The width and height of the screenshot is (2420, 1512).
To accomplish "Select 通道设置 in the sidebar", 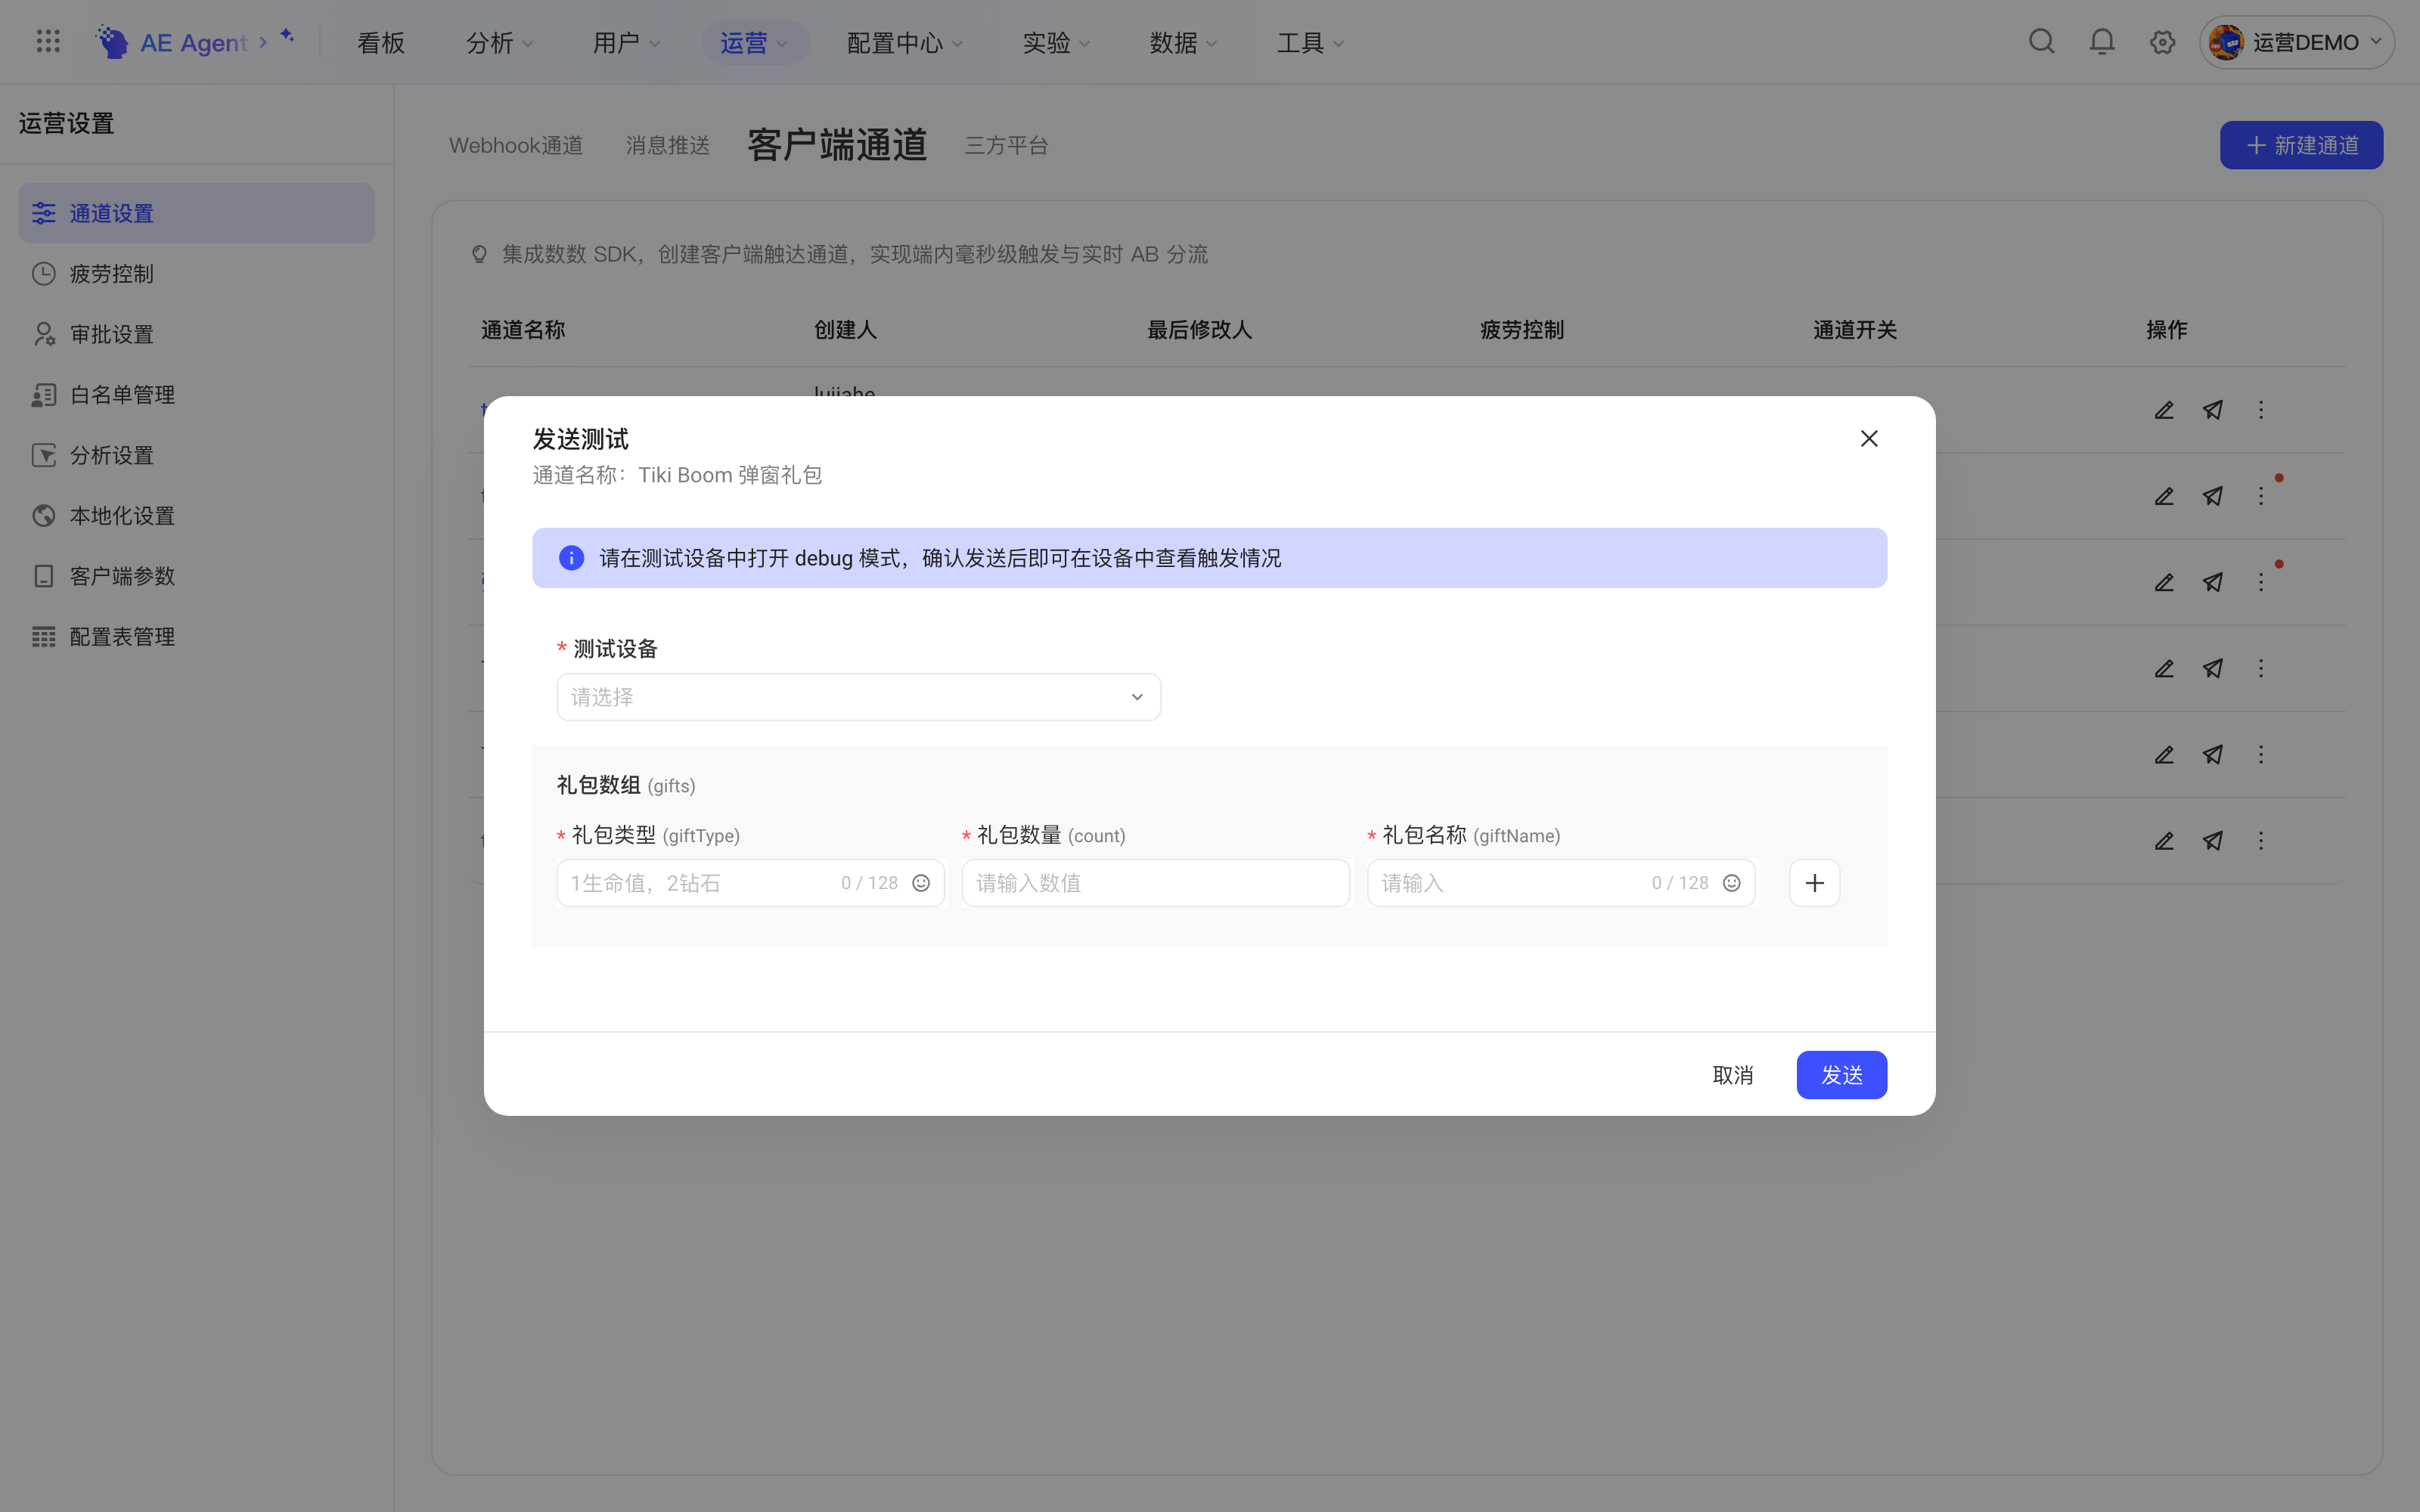I will coord(196,213).
